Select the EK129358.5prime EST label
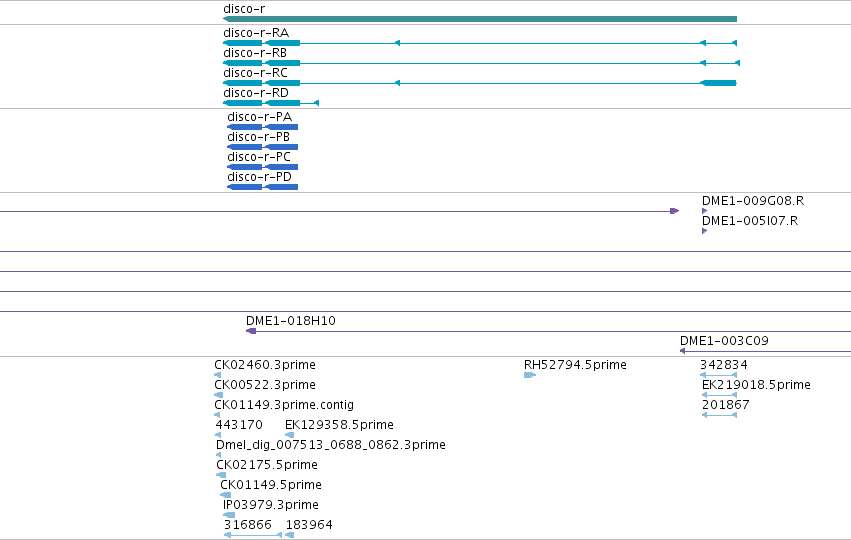The image size is (851, 540). pos(339,425)
